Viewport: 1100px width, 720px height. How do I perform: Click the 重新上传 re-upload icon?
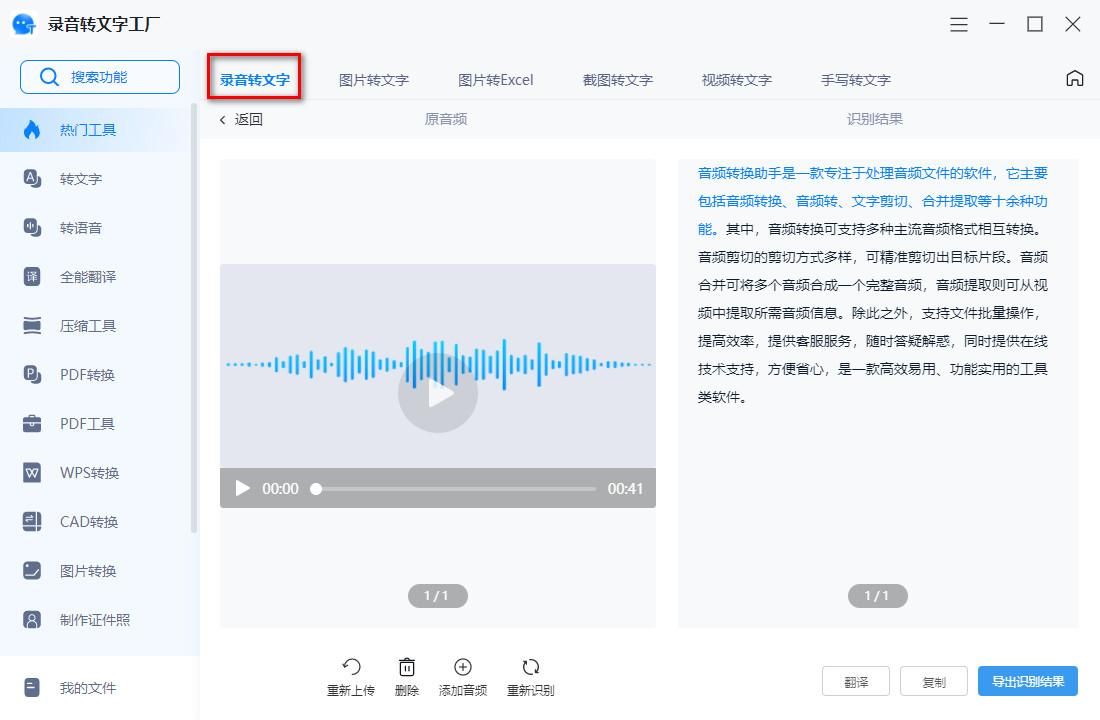351,667
